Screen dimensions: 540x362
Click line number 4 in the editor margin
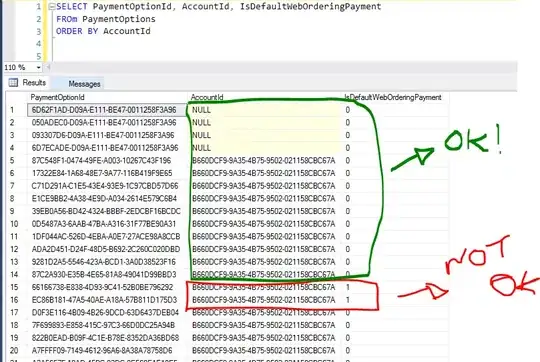(x=39, y=44)
